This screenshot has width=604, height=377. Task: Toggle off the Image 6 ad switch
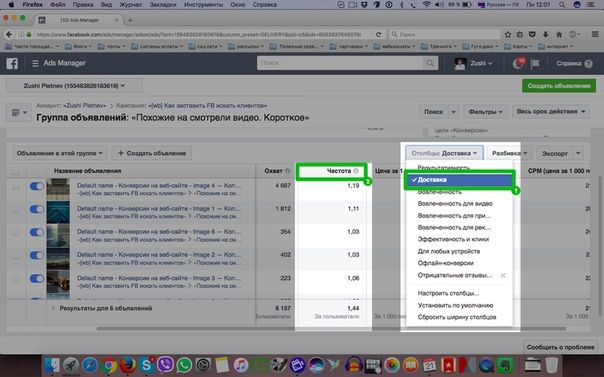37,232
